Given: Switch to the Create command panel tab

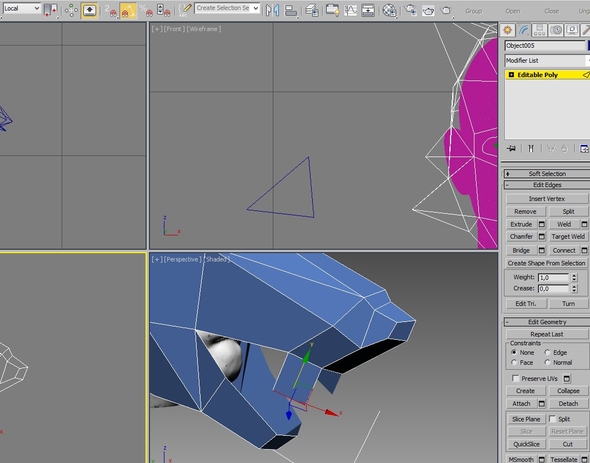Looking at the screenshot, I should click(507, 30).
